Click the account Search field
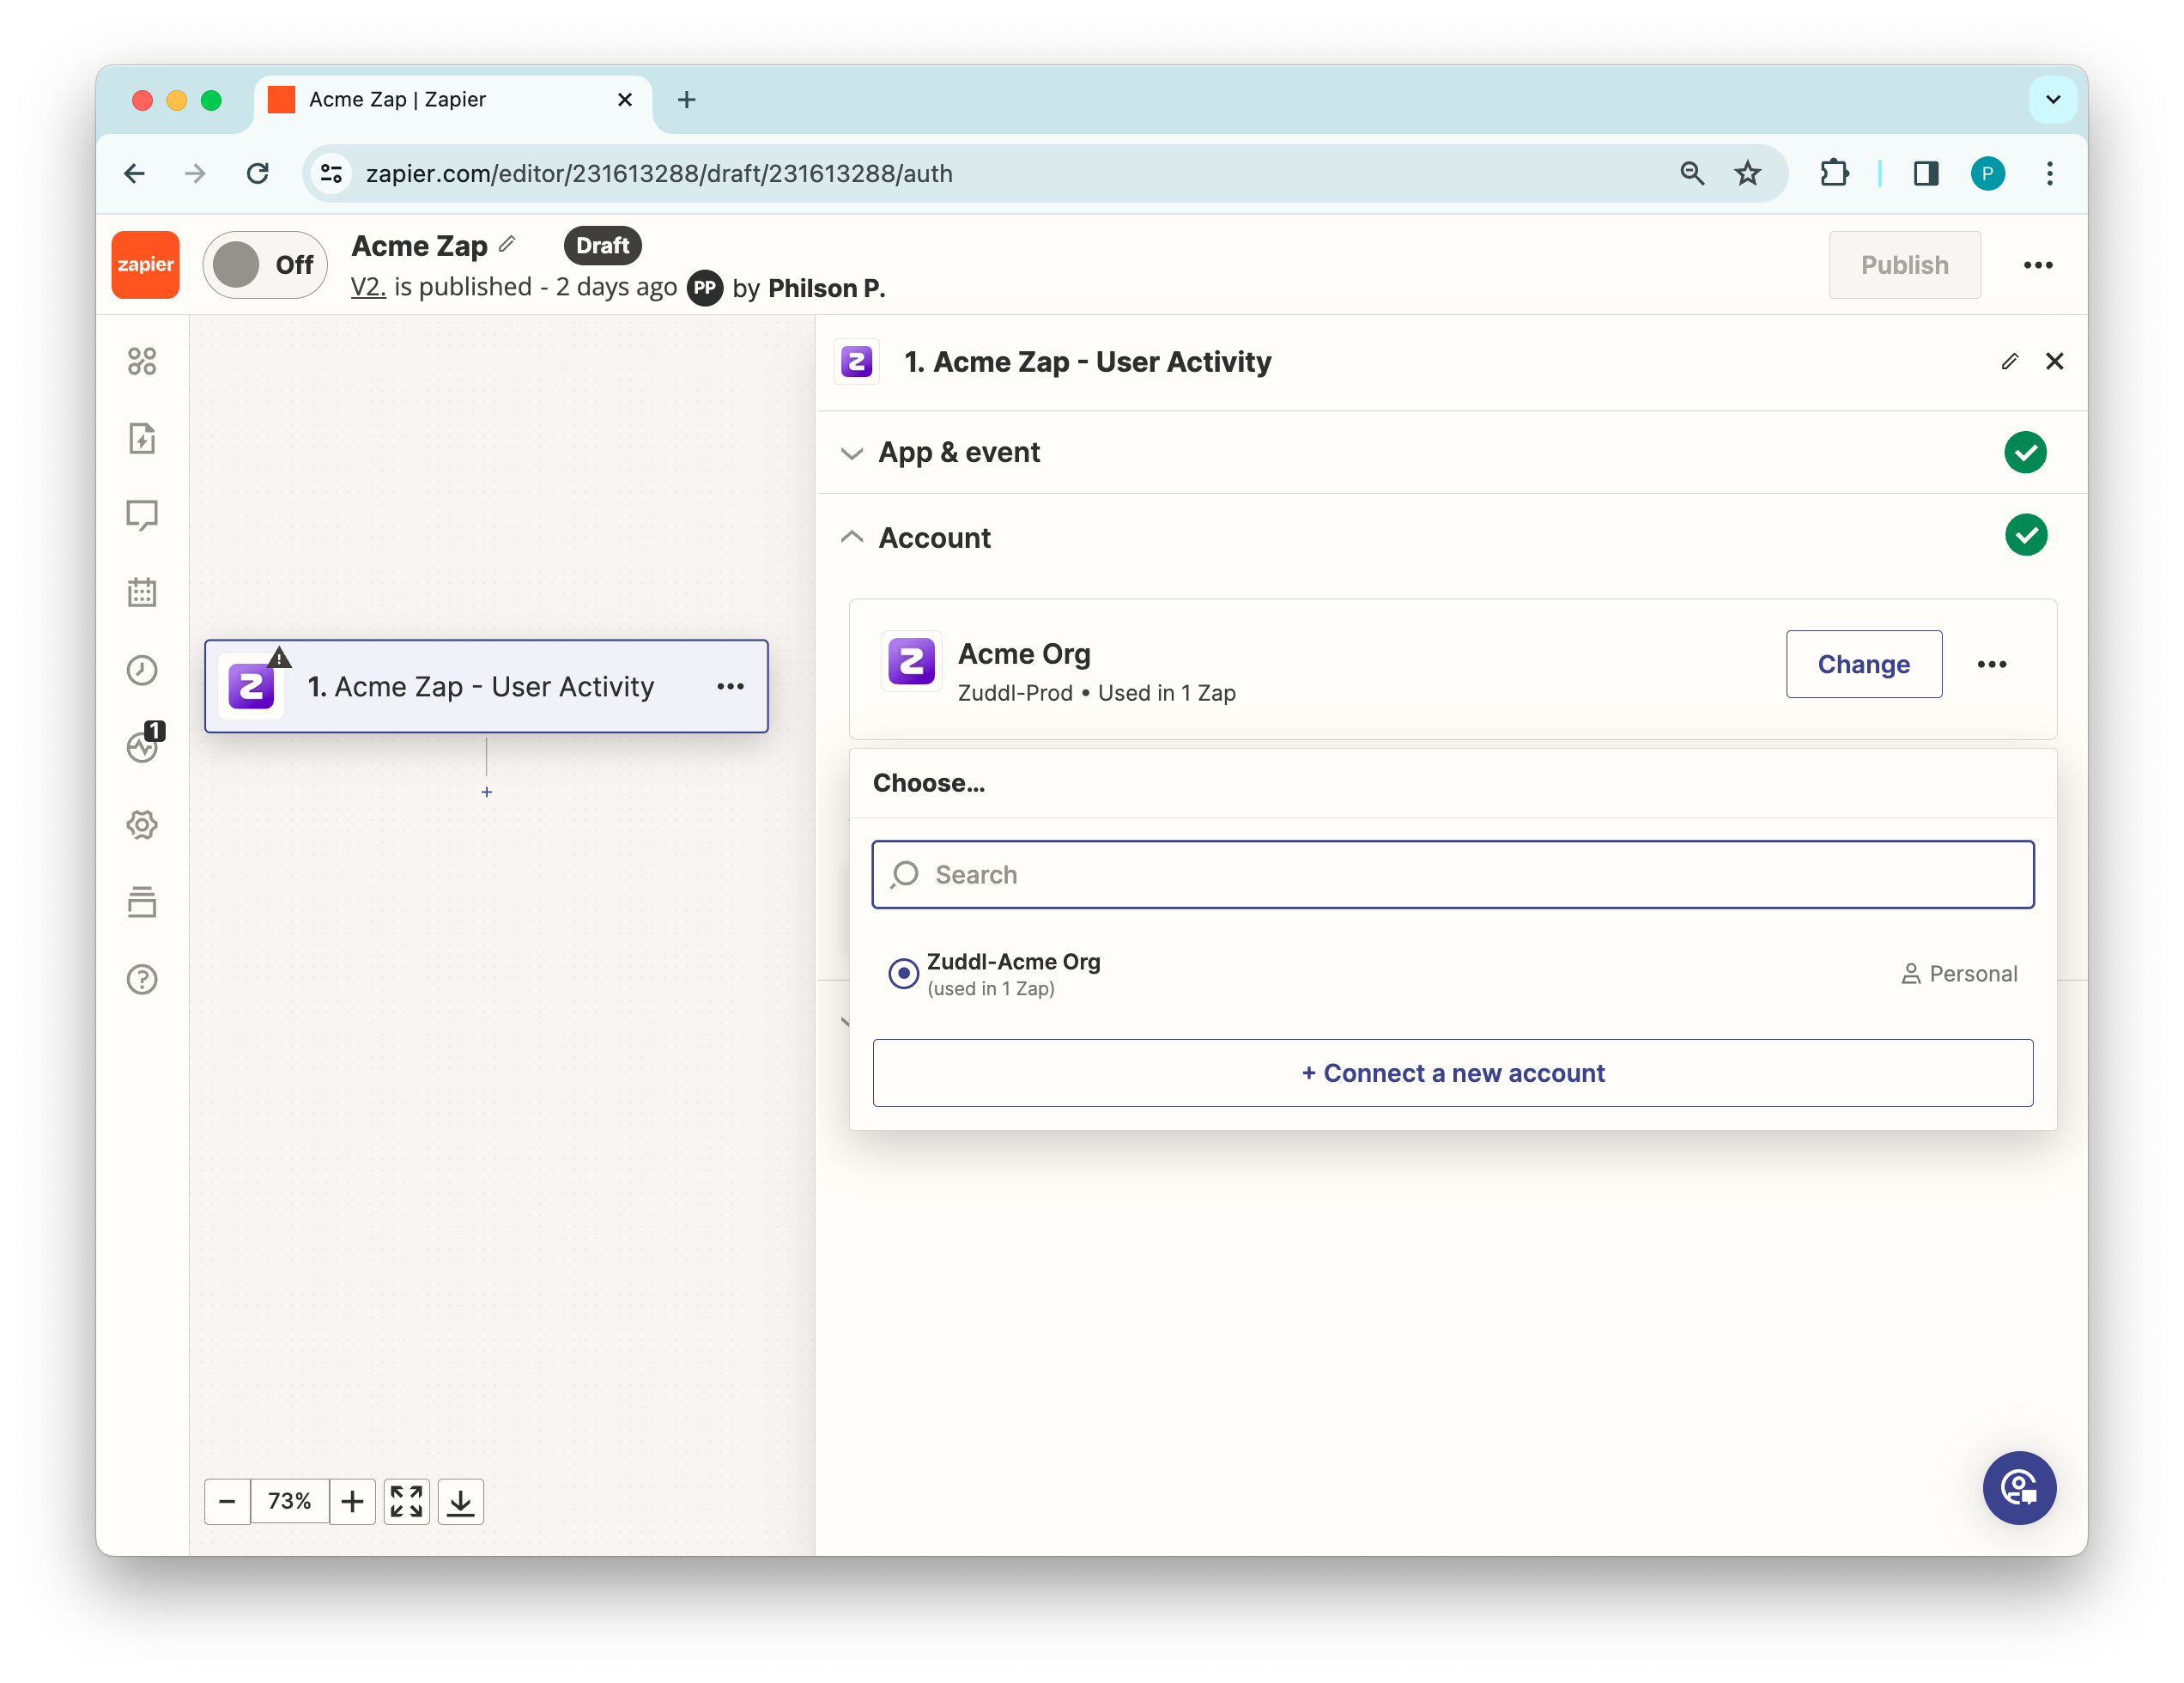Image resolution: width=2184 pixels, height=1683 pixels. 1452,875
